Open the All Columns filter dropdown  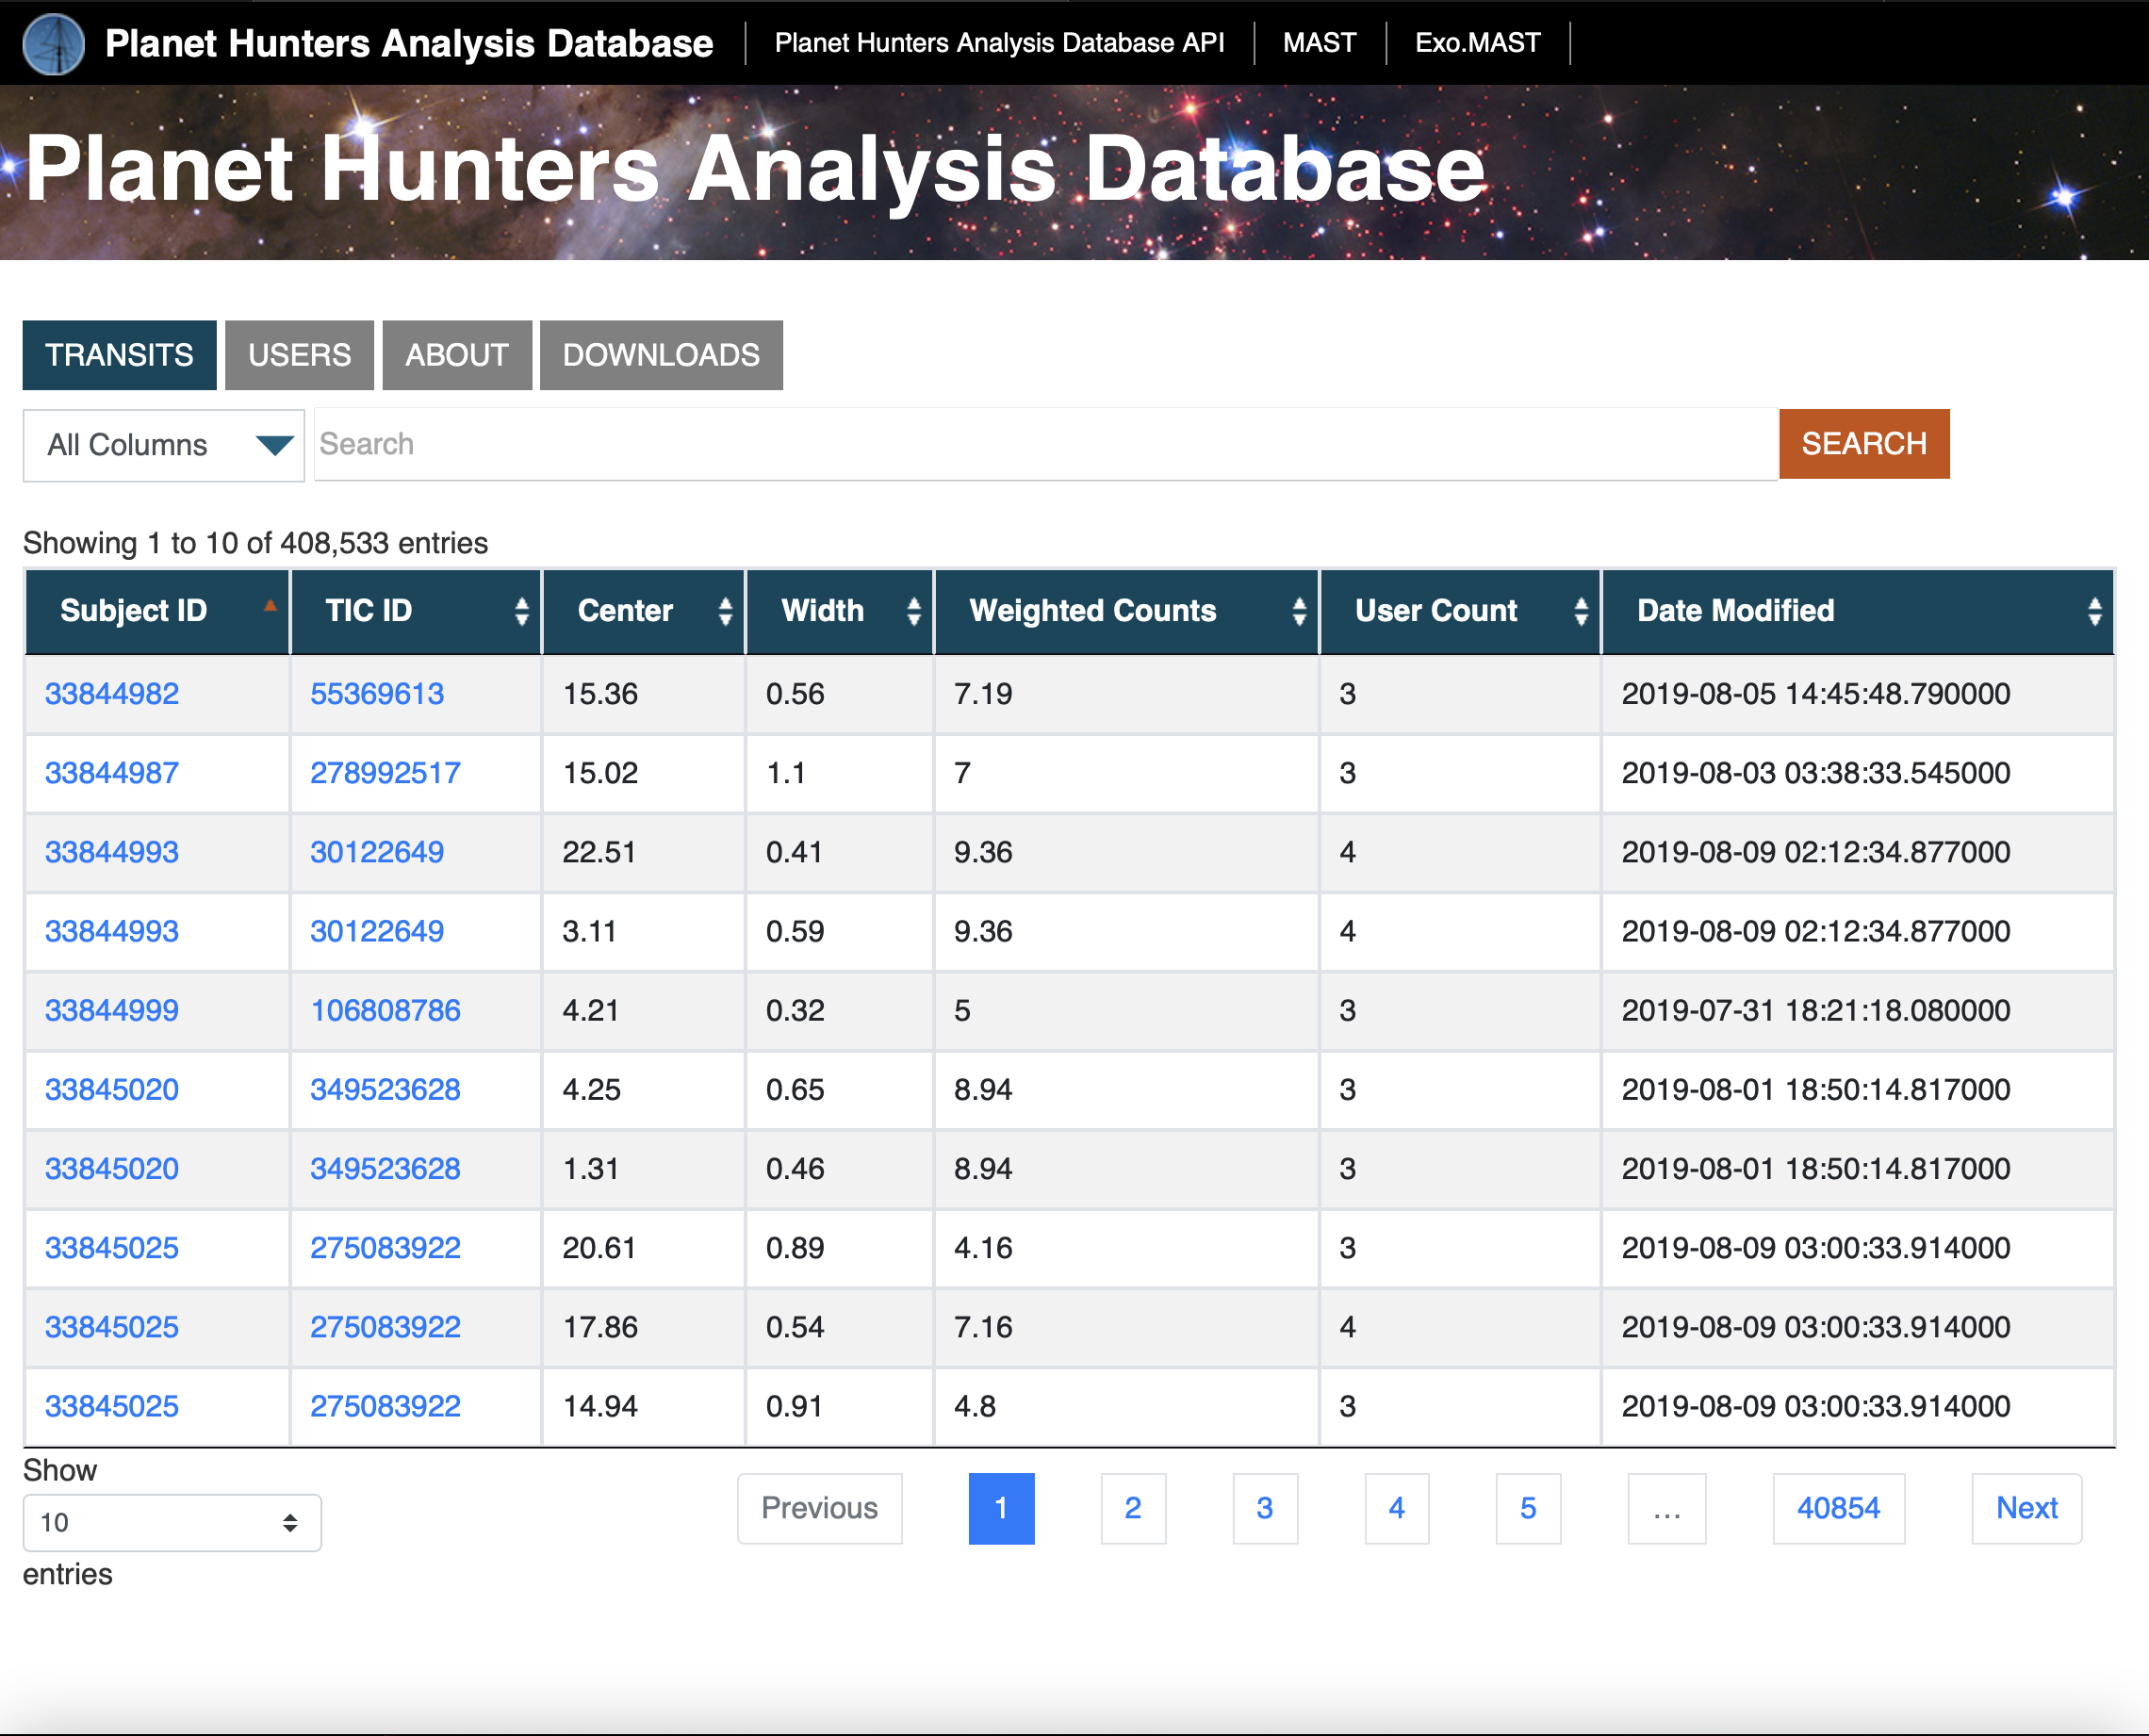(164, 445)
